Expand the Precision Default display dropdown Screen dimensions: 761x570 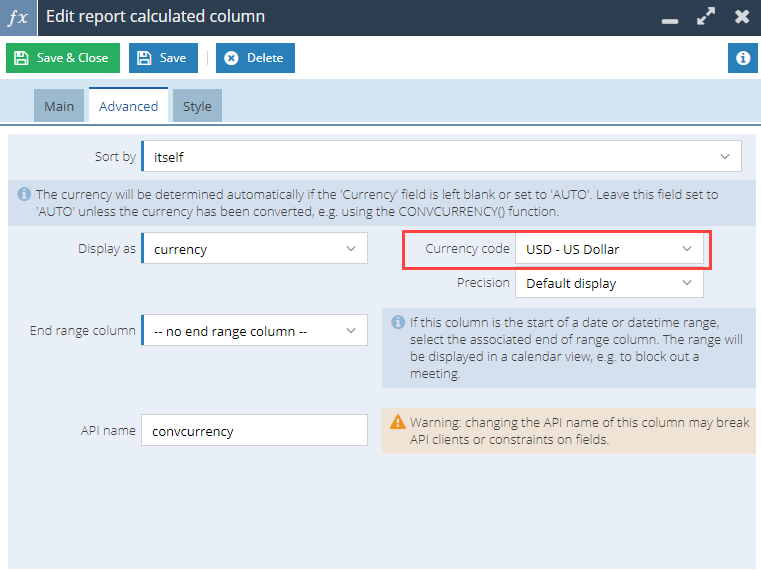tap(609, 283)
